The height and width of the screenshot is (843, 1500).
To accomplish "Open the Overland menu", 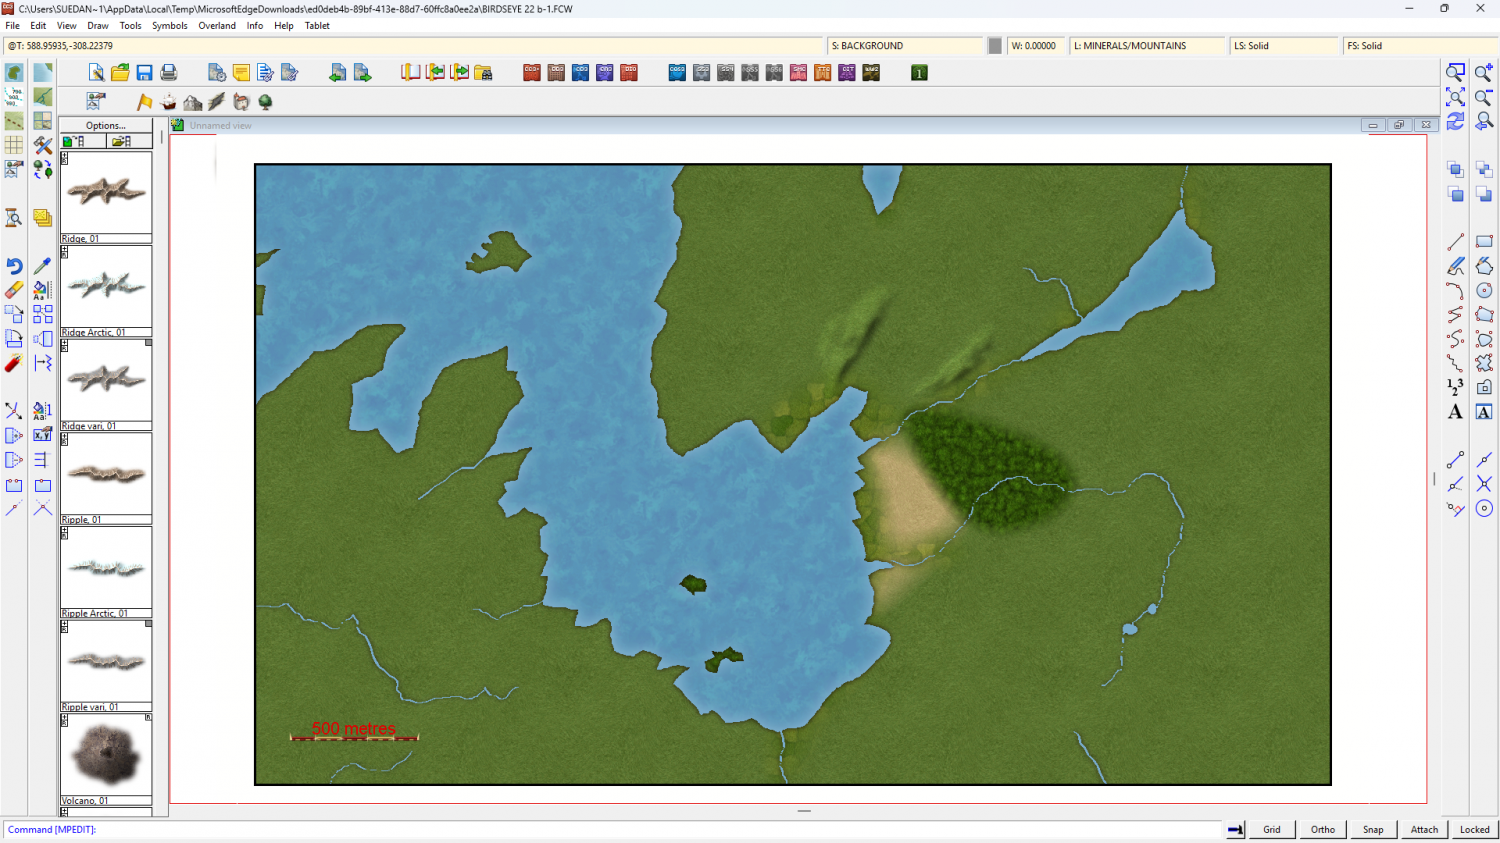I will point(217,26).
